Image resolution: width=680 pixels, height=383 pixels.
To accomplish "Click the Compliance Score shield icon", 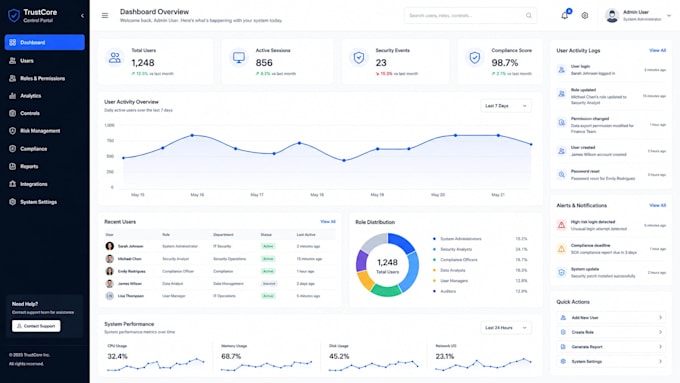I will pos(475,58).
